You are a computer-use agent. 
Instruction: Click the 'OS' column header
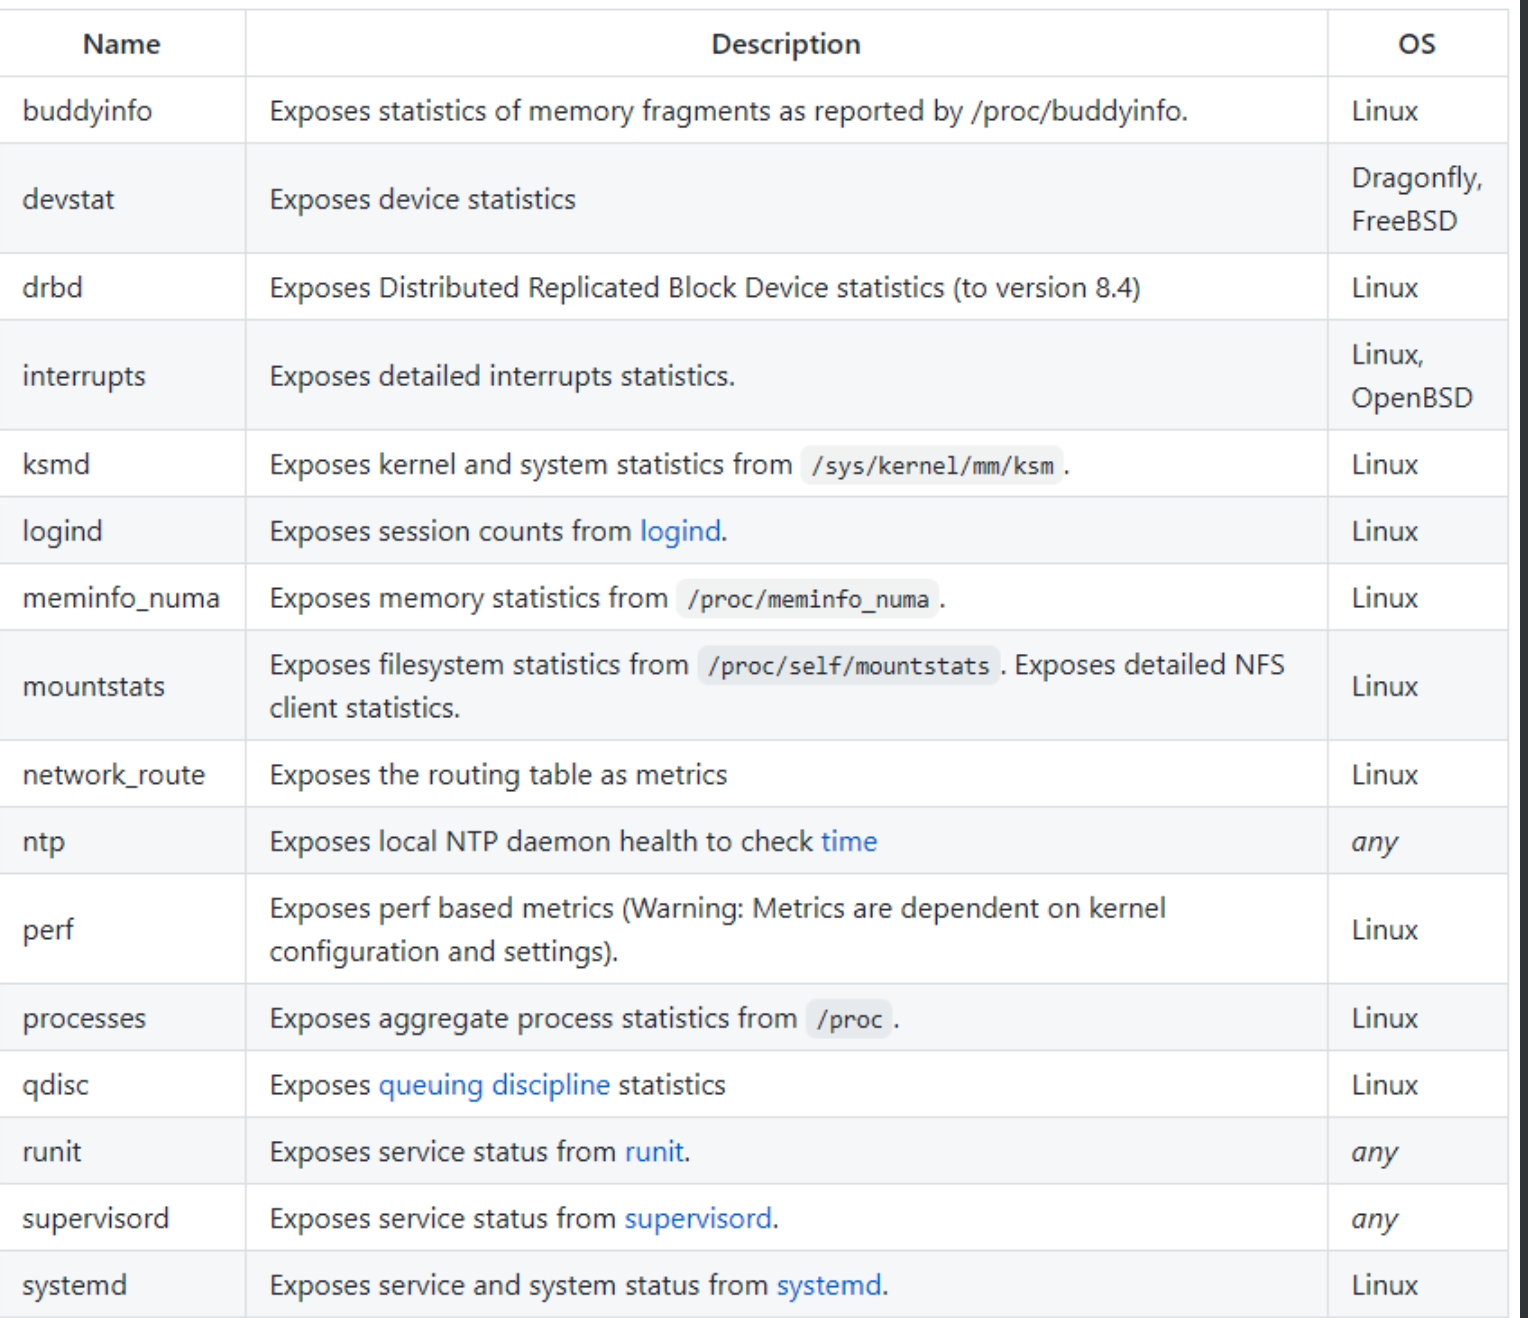1416,44
